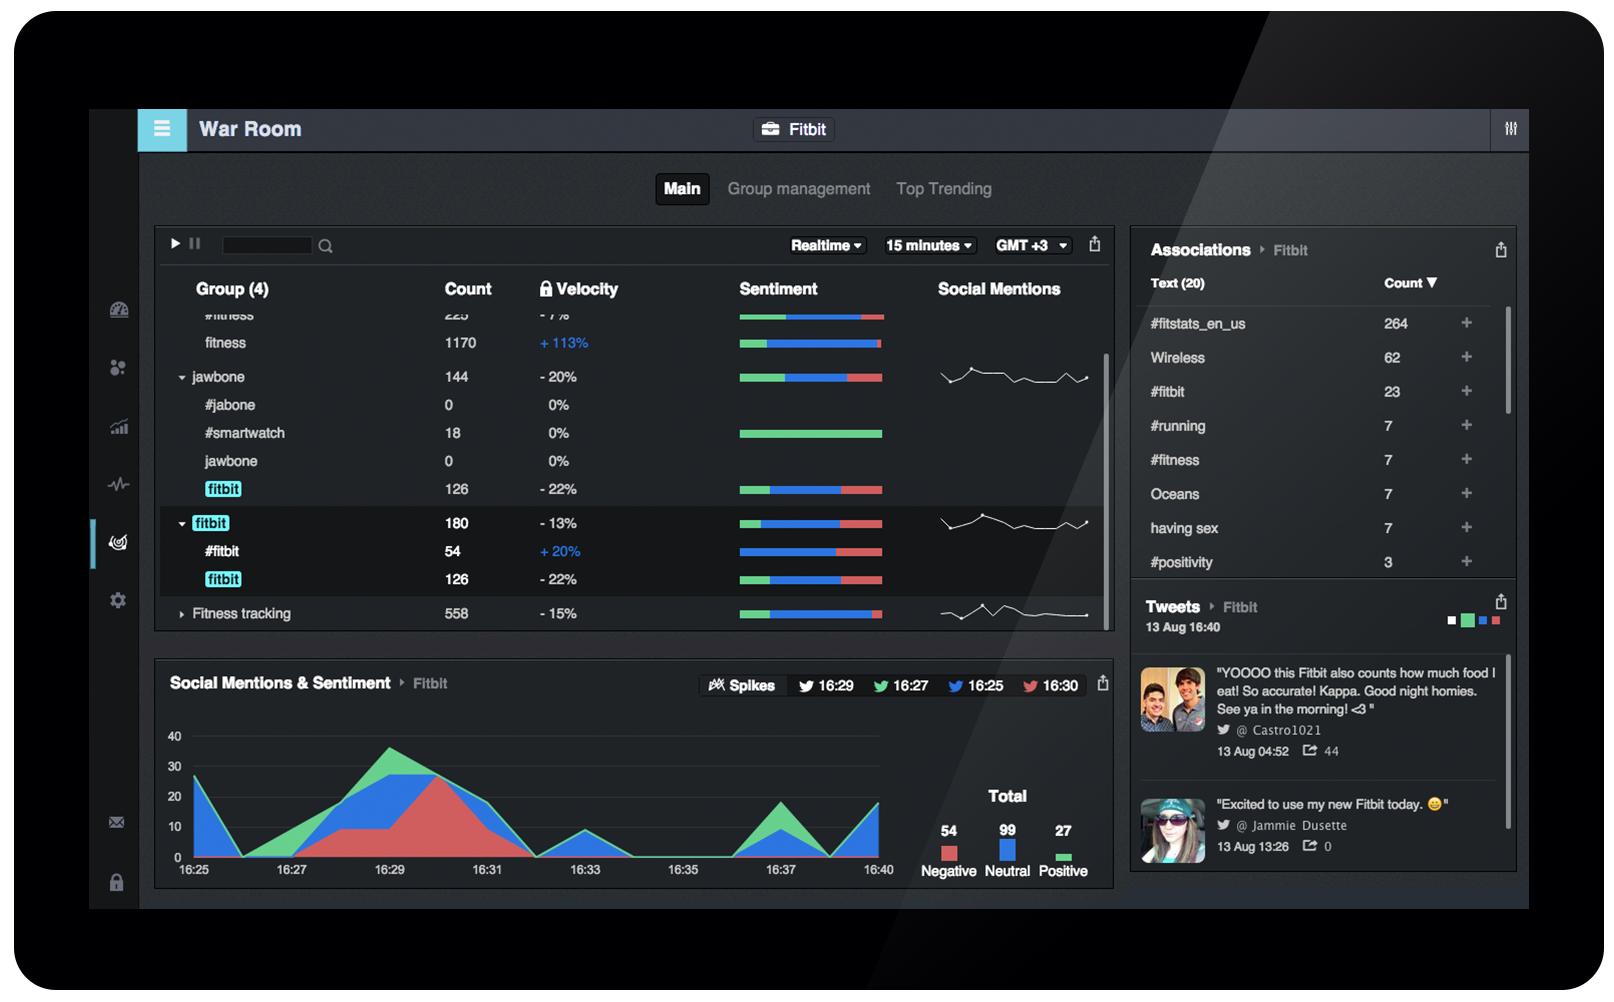Export the Social Mentions & Sentiment chart

point(1103,683)
